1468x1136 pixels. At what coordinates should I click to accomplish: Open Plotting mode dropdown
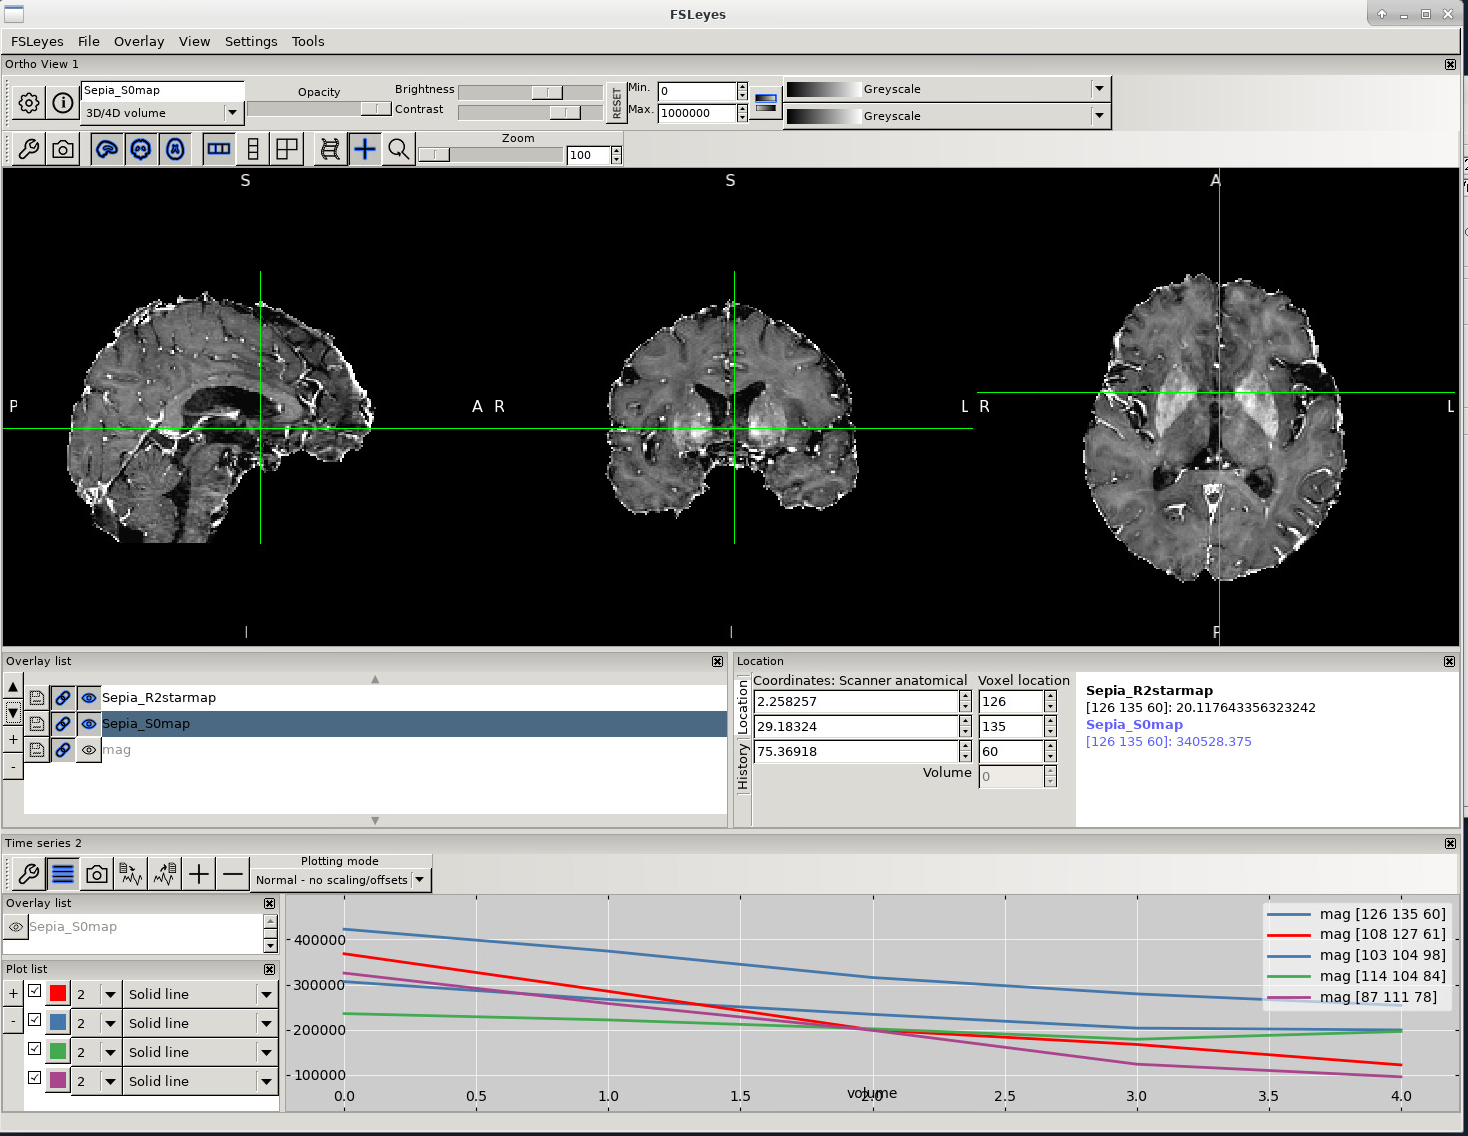point(340,880)
